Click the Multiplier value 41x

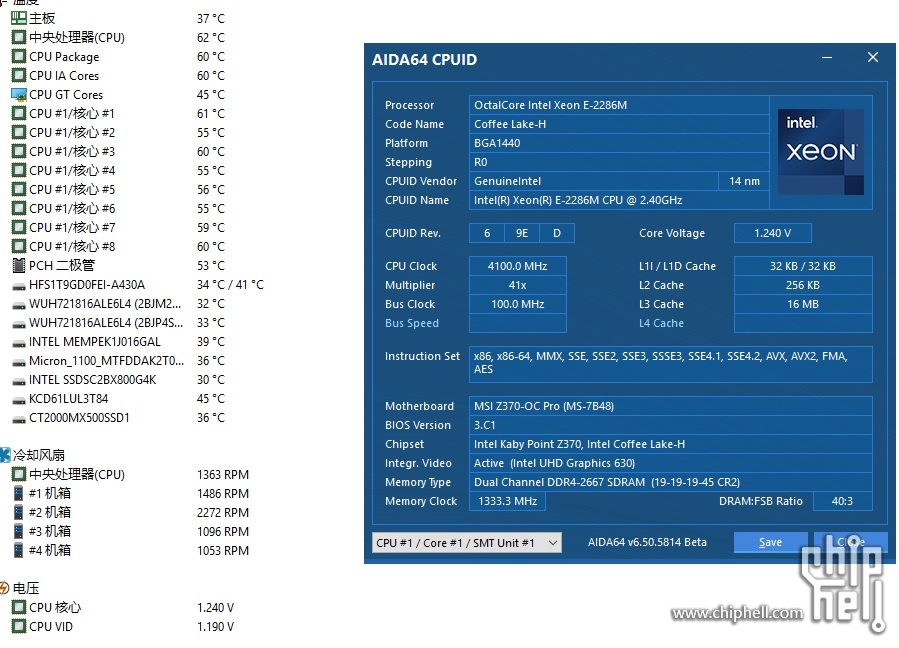click(518, 285)
